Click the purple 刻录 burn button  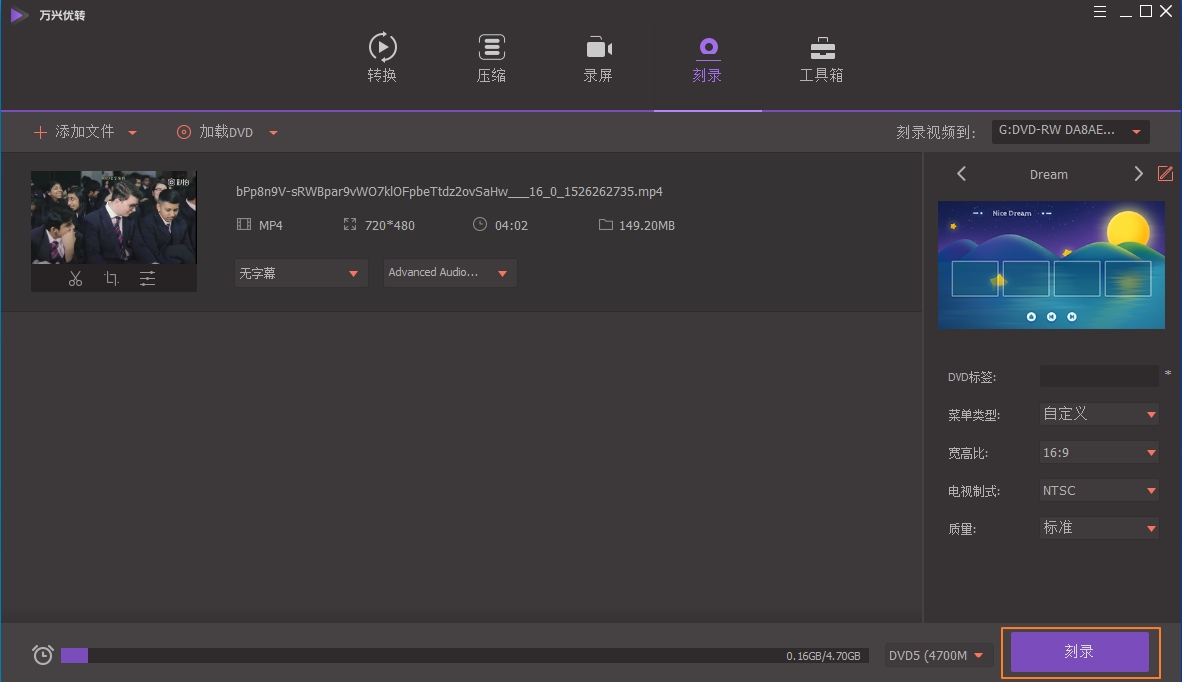coord(1079,652)
